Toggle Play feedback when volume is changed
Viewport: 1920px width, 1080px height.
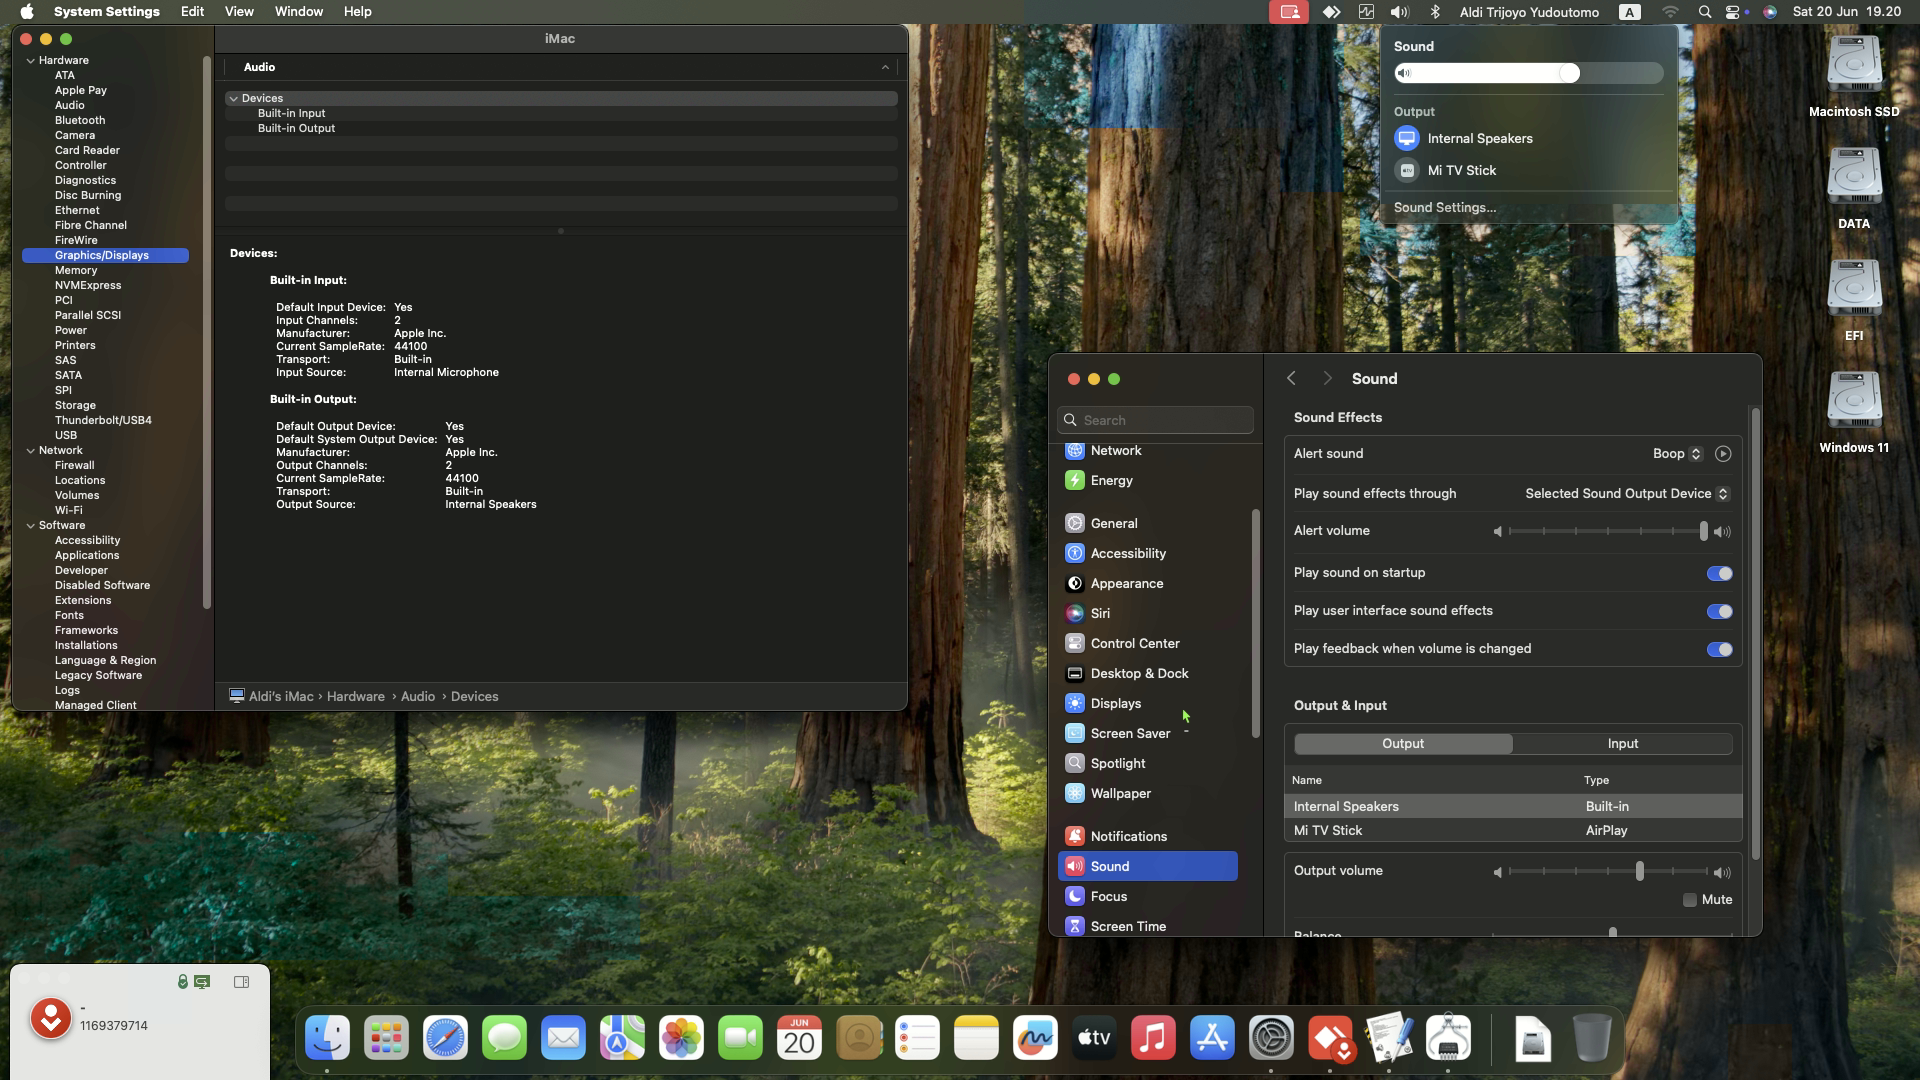point(1719,649)
